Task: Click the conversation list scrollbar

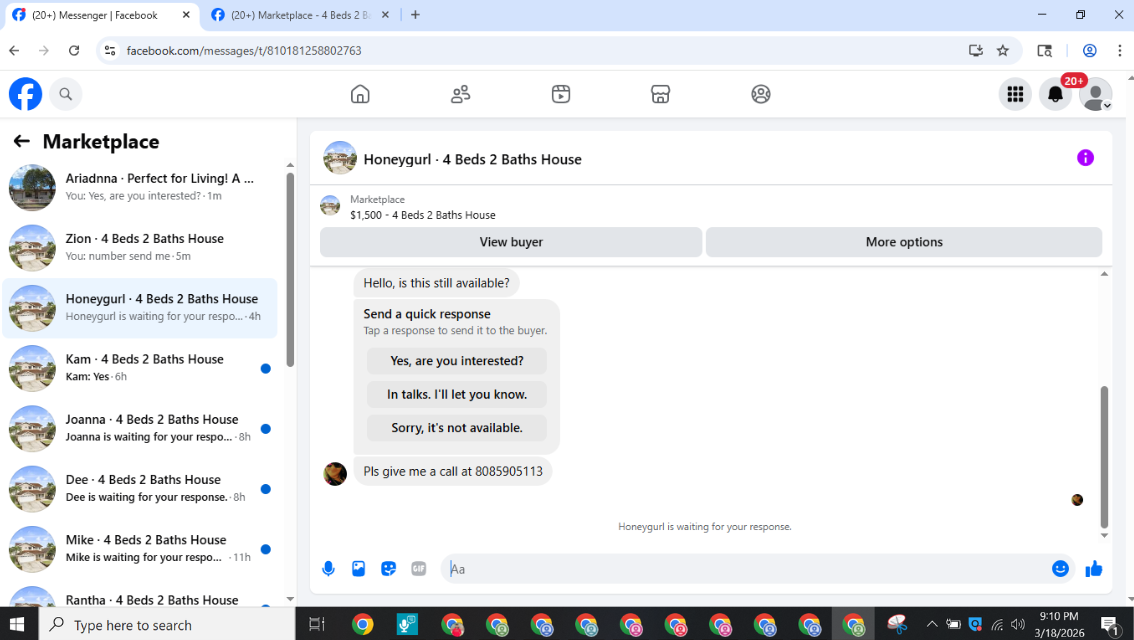Action: 290,269
